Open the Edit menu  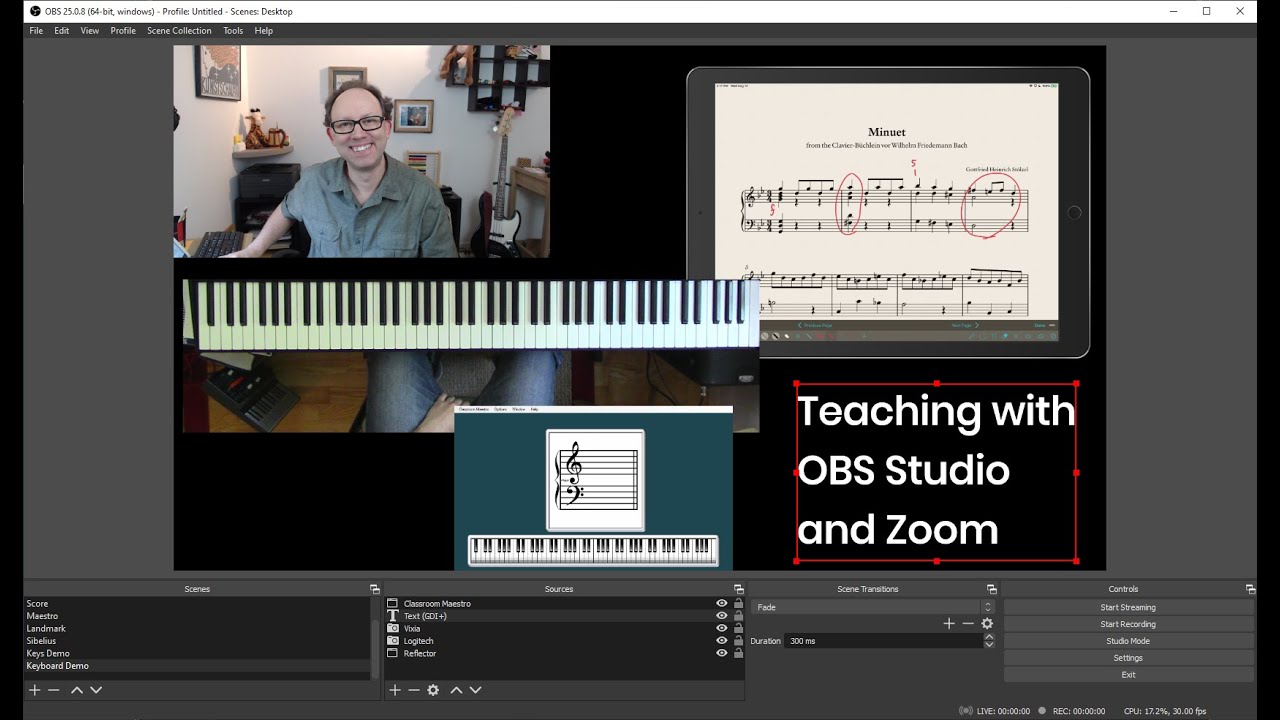point(62,31)
